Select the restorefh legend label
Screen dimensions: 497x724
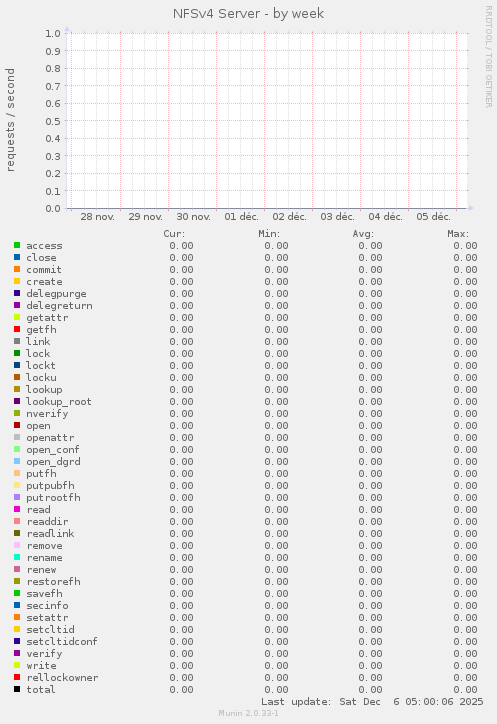pos(53,582)
